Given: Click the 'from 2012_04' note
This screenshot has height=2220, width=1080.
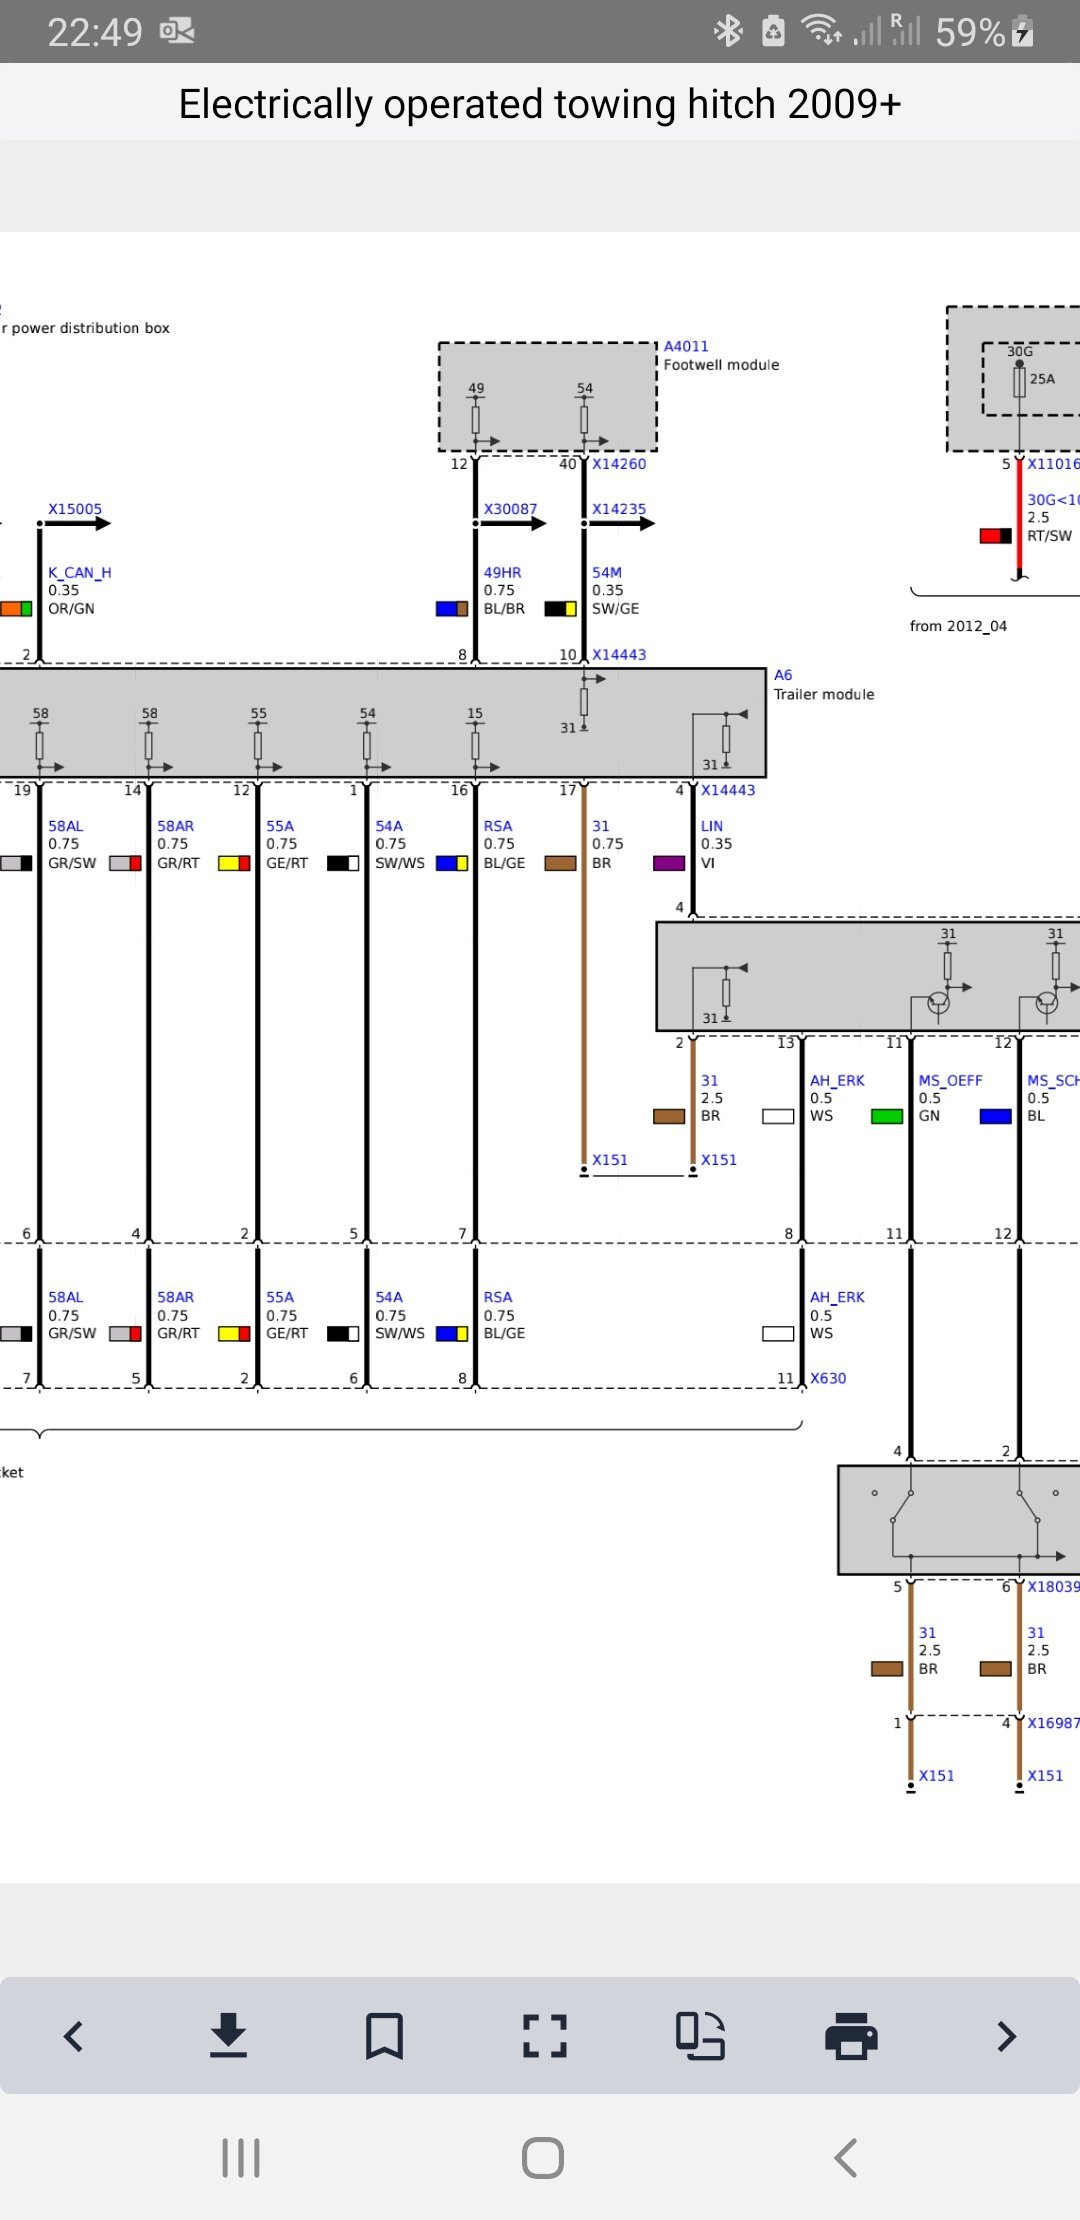Looking at the screenshot, I should 958,626.
